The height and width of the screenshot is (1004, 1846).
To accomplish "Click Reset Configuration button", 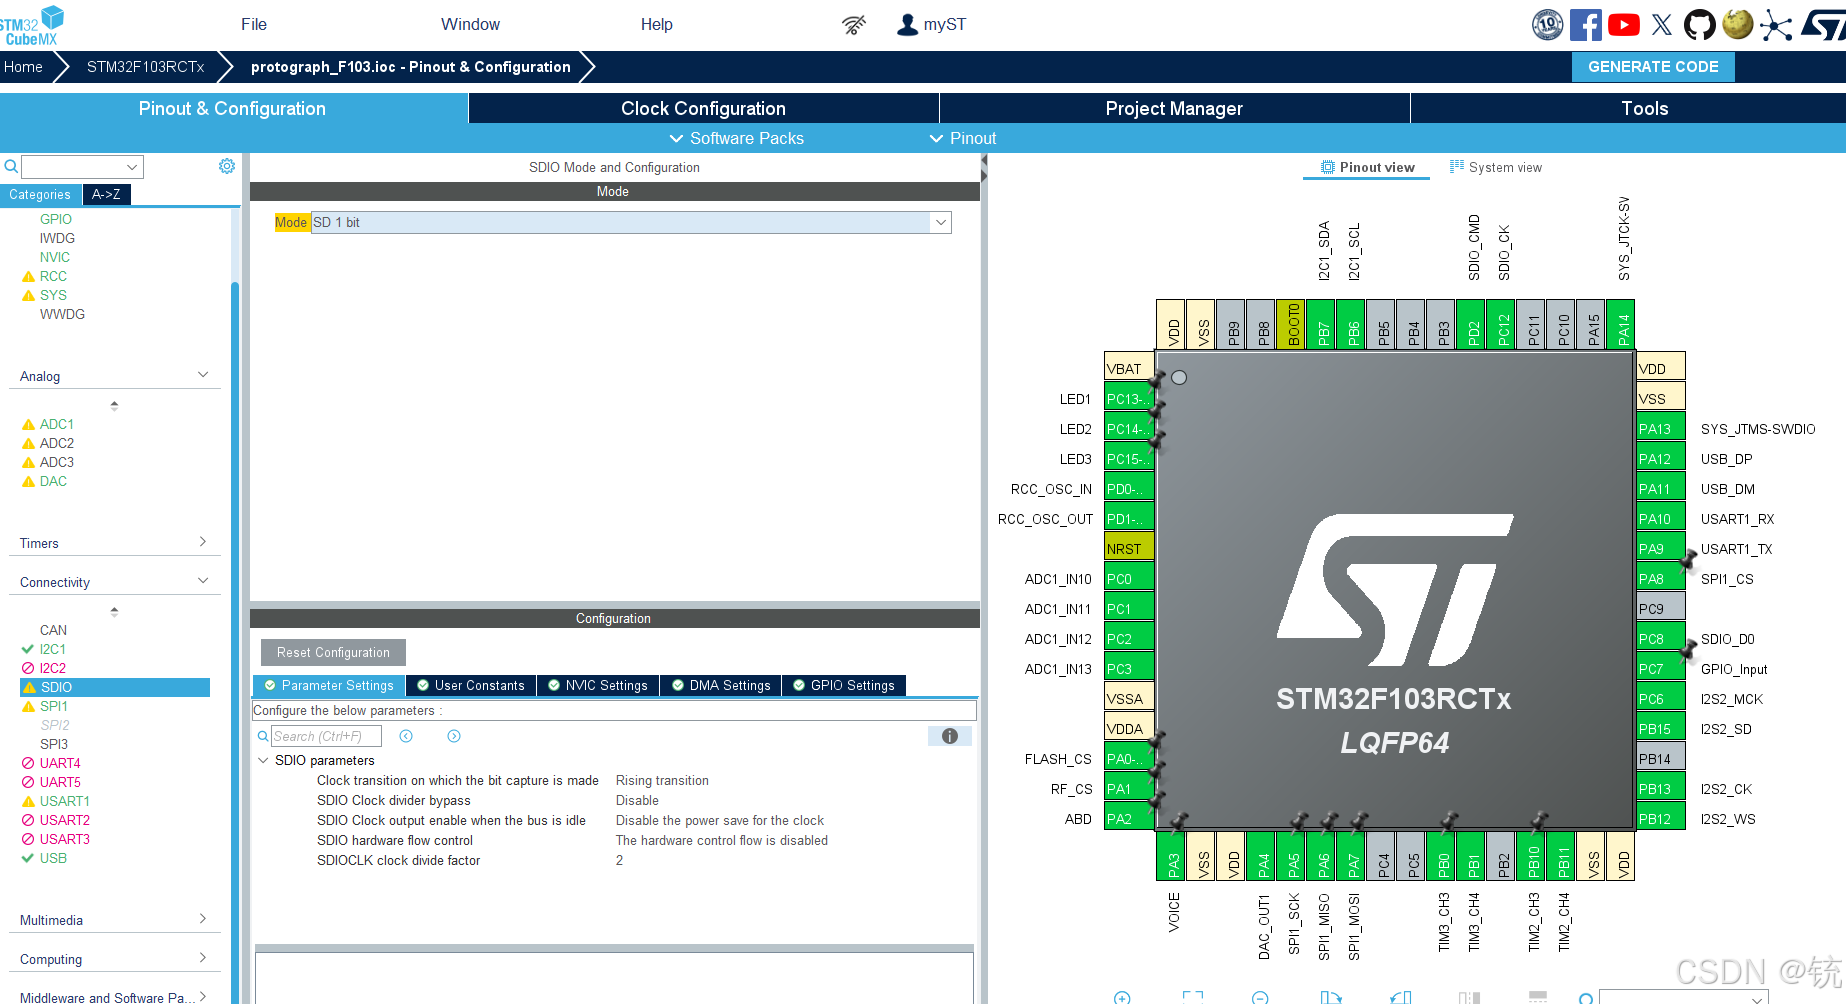I will click(333, 652).
